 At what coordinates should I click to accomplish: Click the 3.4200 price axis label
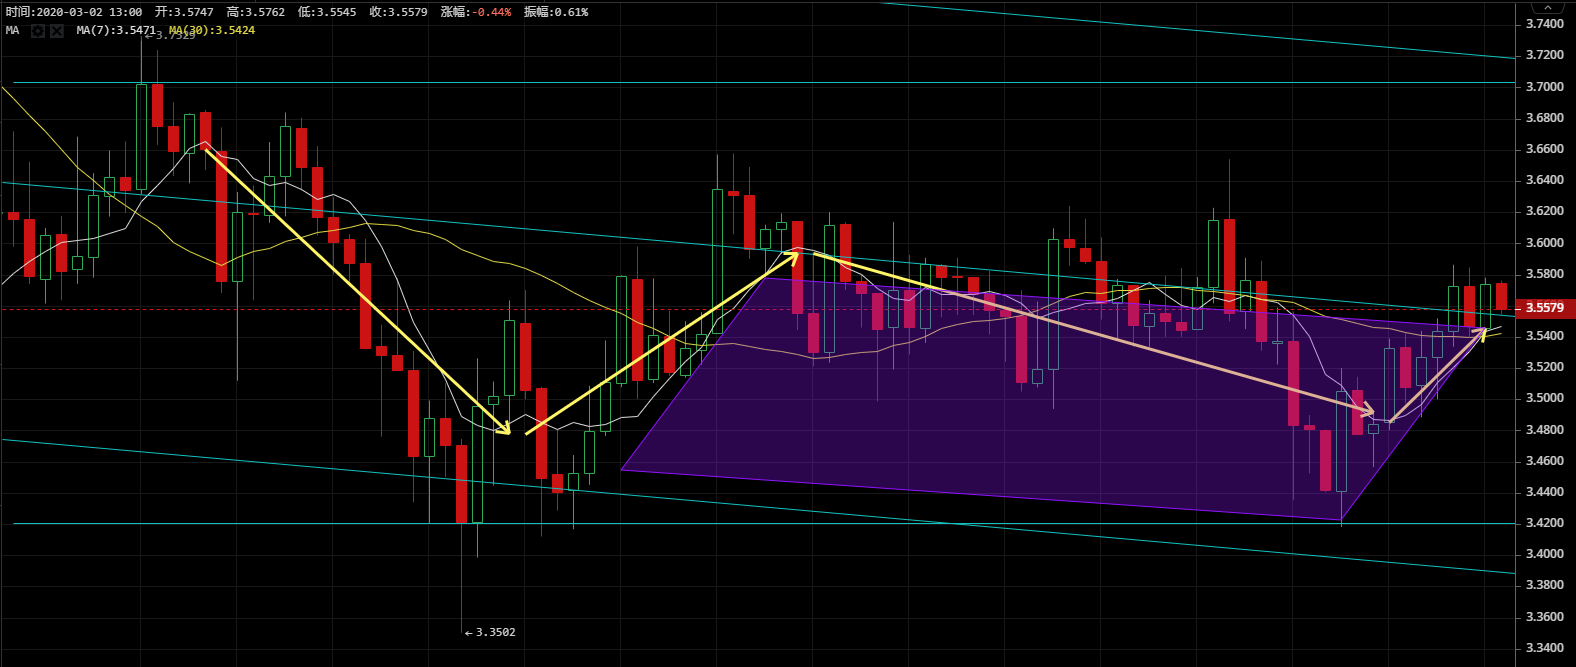(1545, 523)
